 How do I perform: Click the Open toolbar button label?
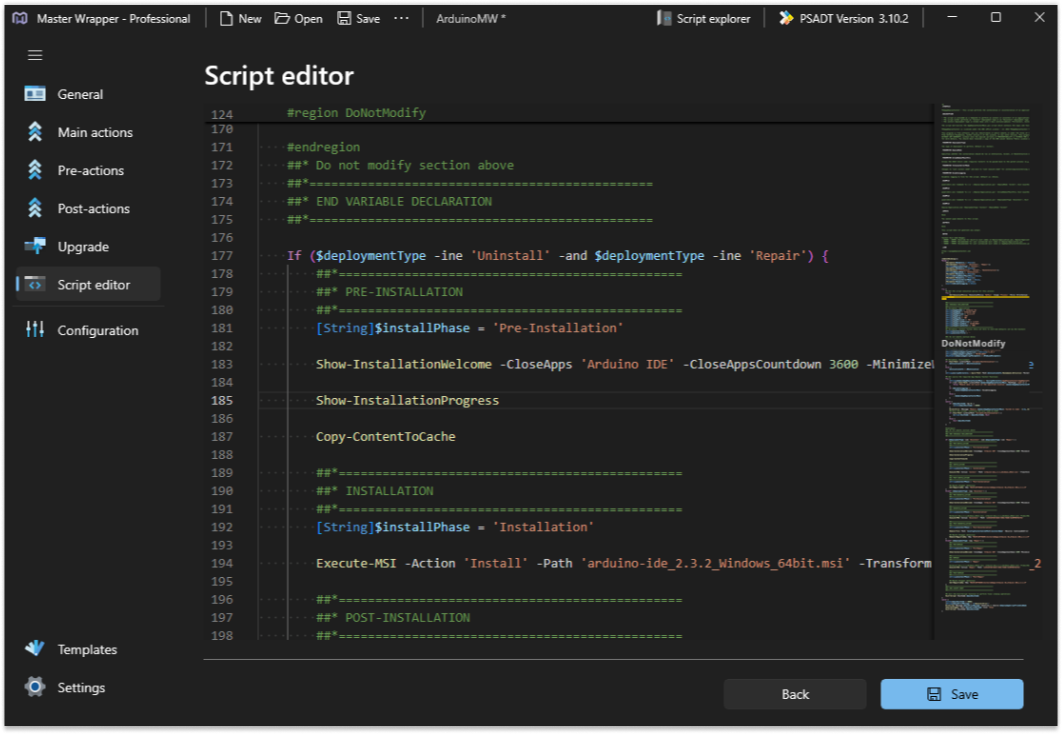[308, 19]
